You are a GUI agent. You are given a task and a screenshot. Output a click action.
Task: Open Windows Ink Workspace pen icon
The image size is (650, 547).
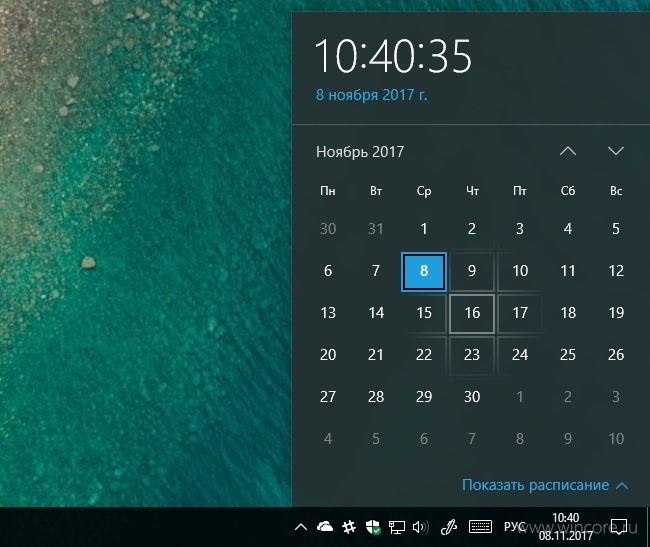(449, 527)
